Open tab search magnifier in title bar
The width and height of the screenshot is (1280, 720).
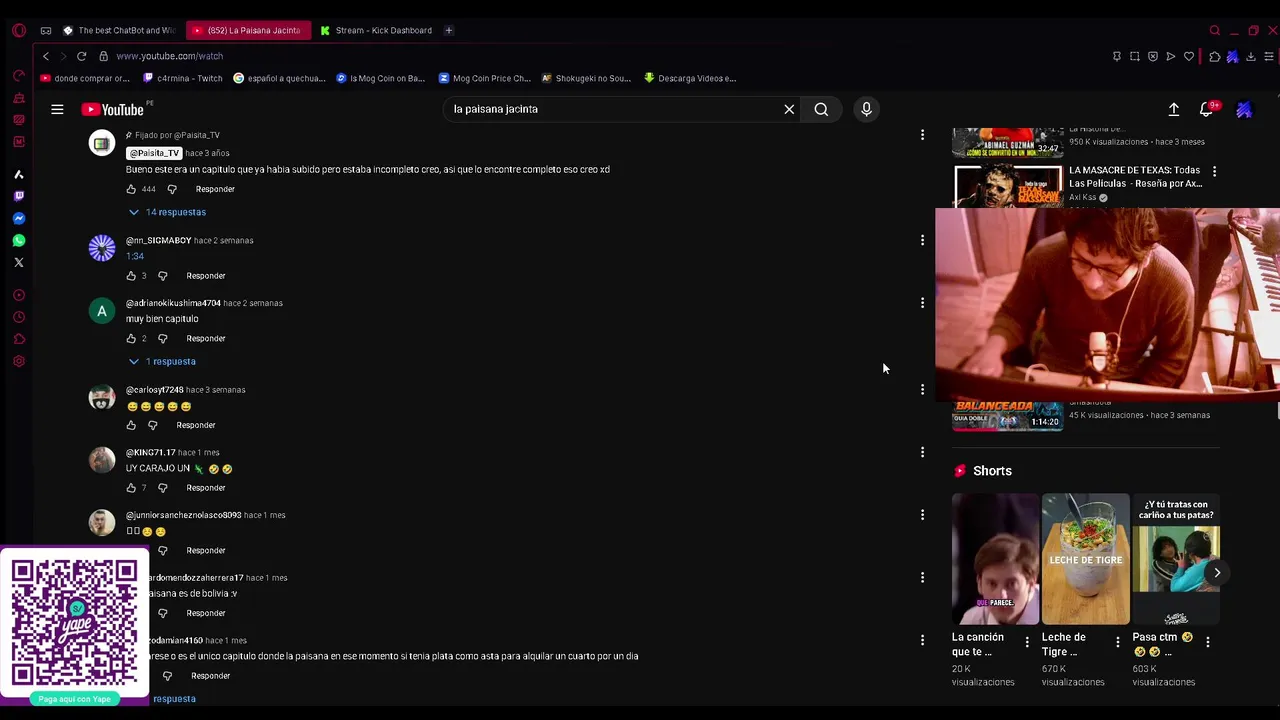(1215, 30)
